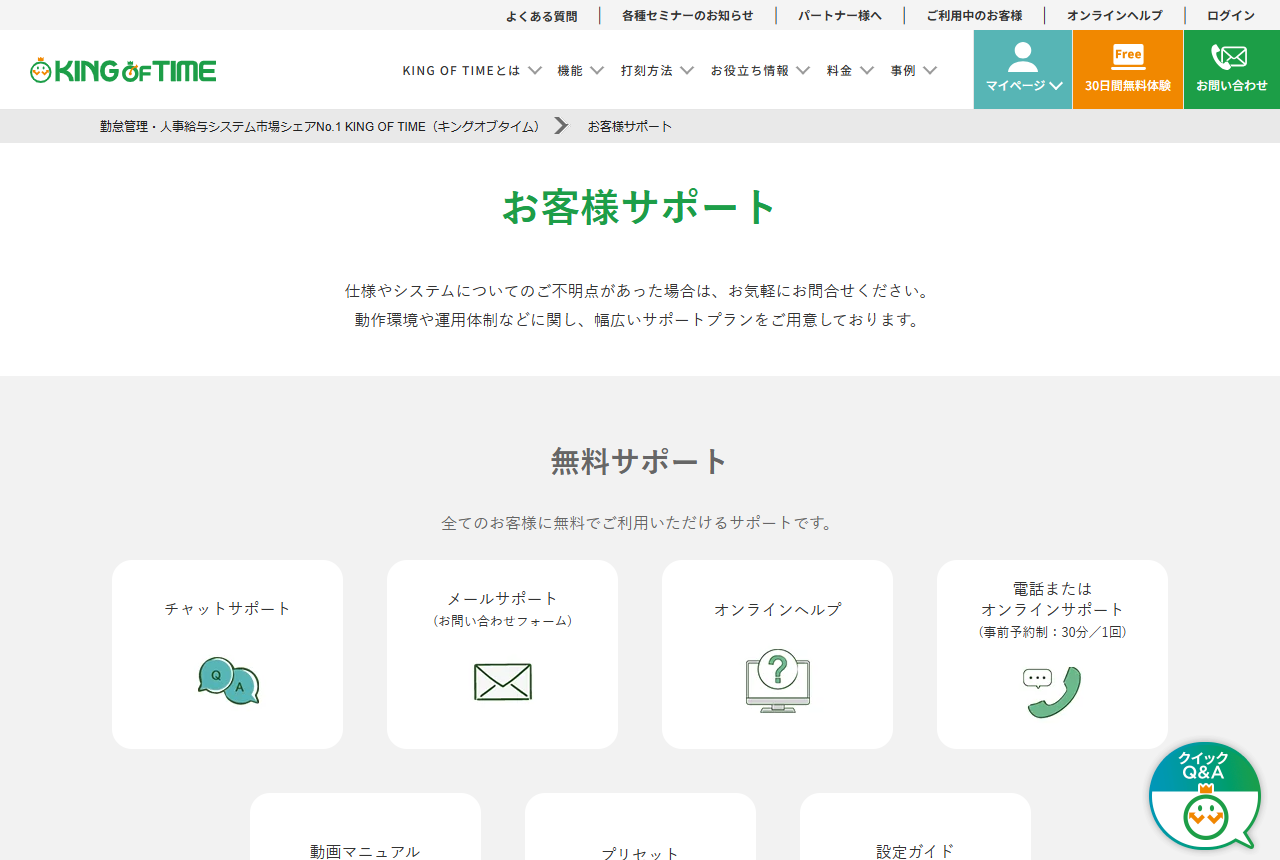Viewport: 1280px width, 860px height.
Task: Click the Free laptop trial icon
Action: (1128, 56)
